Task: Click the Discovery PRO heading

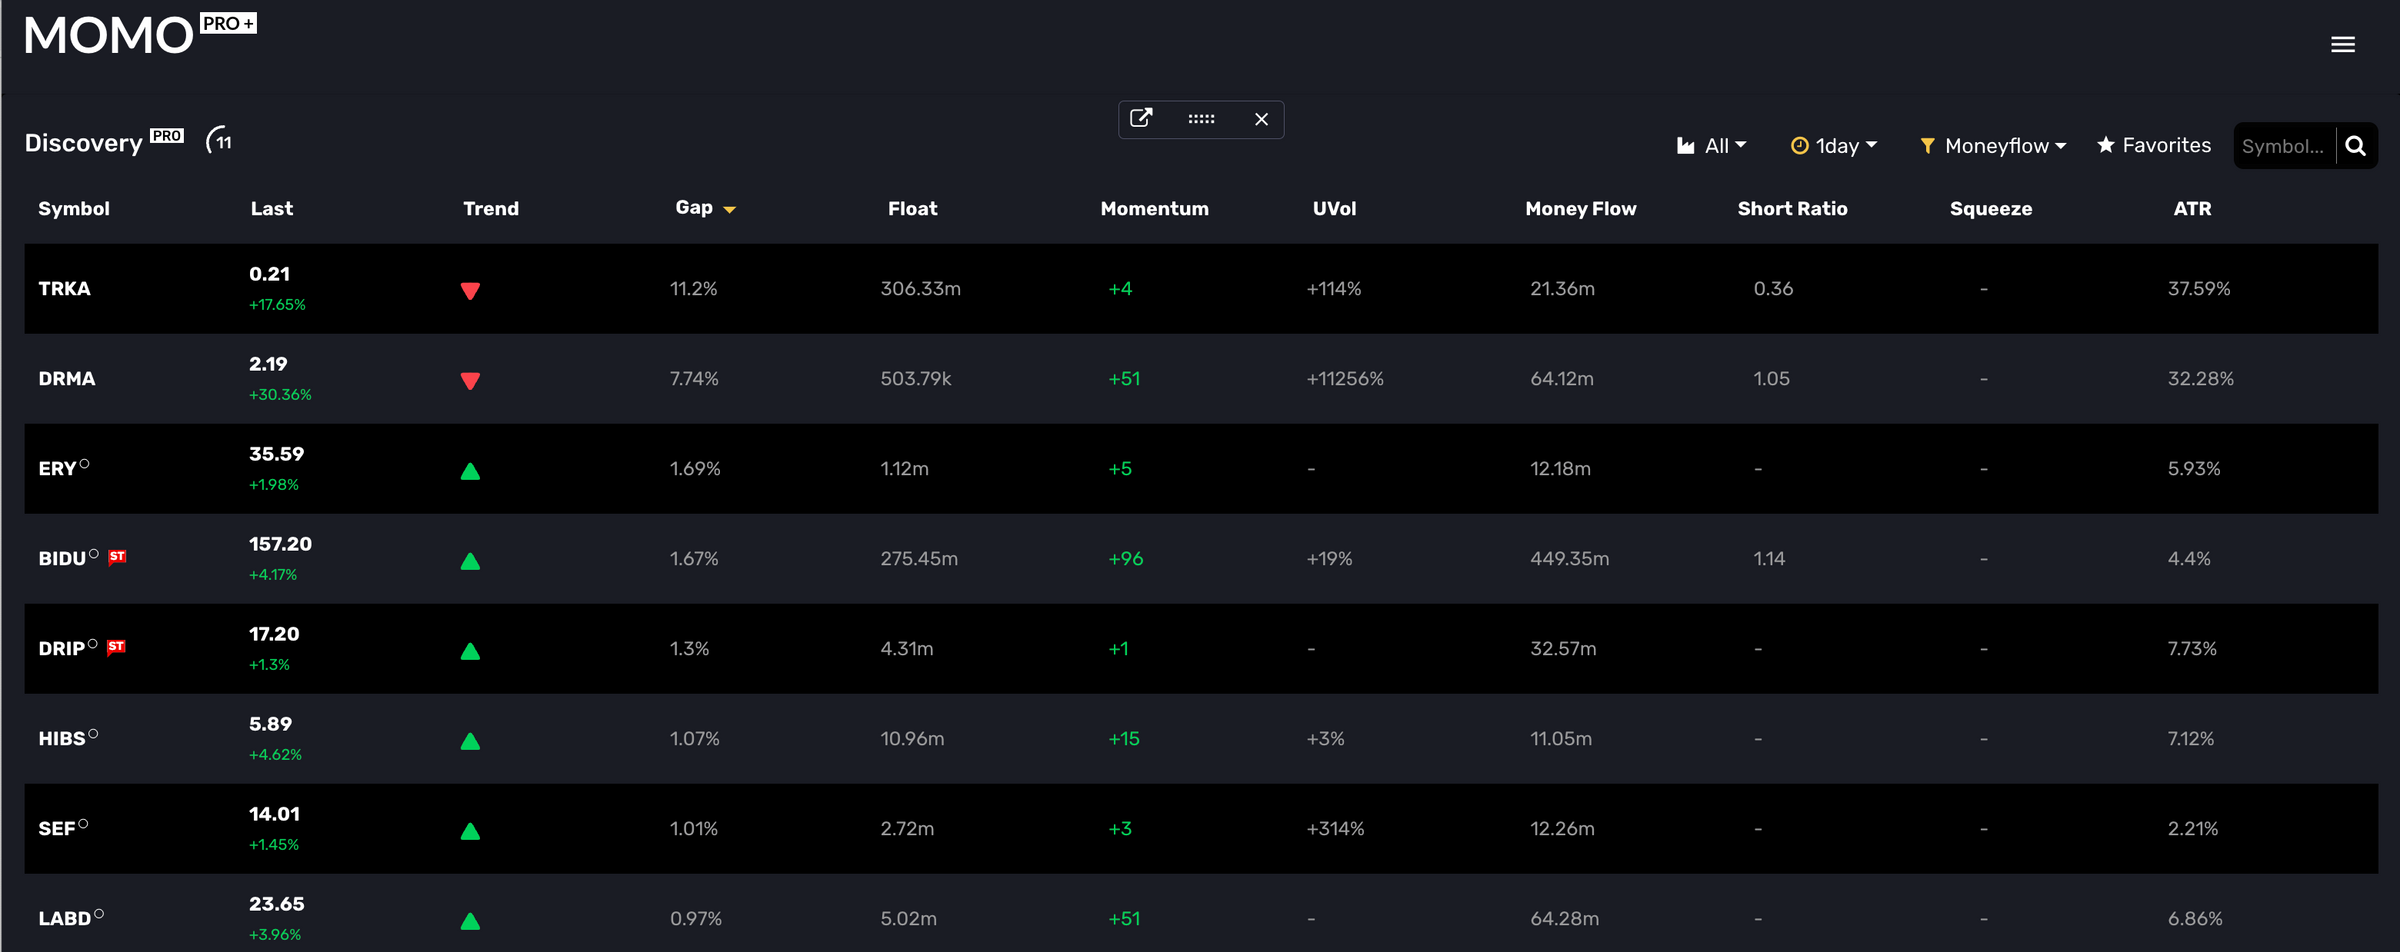Action: click(85, 142)
